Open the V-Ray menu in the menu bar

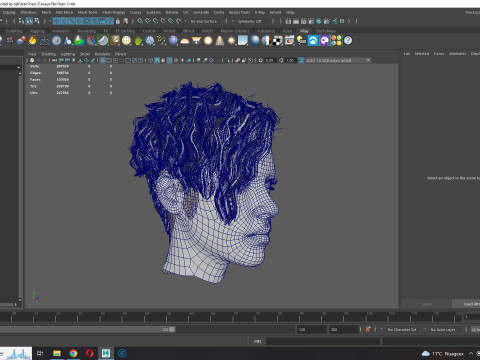[260, 12]
